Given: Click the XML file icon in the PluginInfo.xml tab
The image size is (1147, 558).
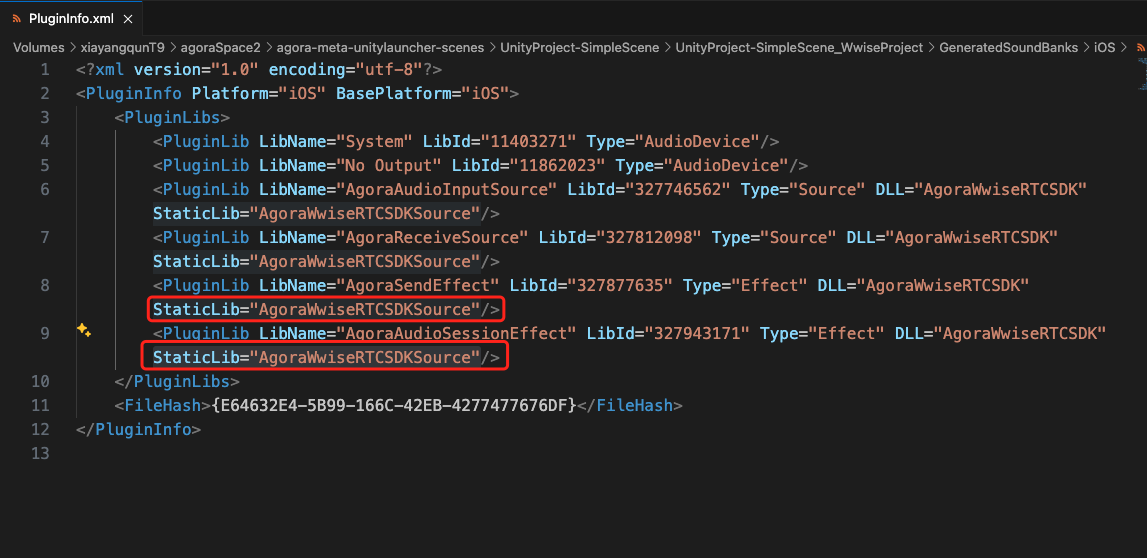Looking at the screenshot, I should pos(17,19).
